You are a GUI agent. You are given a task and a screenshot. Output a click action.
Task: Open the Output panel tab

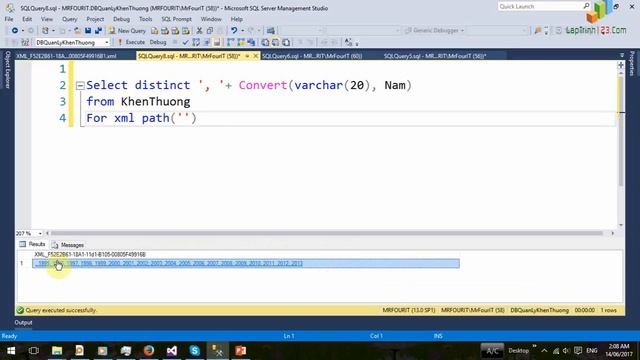tap(23, 322)
